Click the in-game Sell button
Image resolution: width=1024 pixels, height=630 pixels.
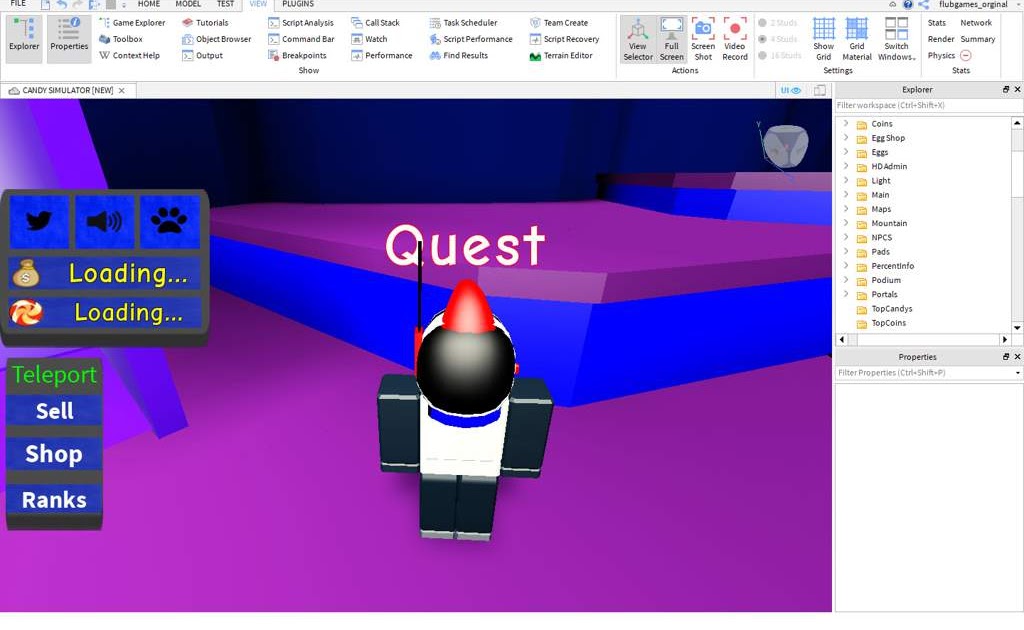[54, 411]
